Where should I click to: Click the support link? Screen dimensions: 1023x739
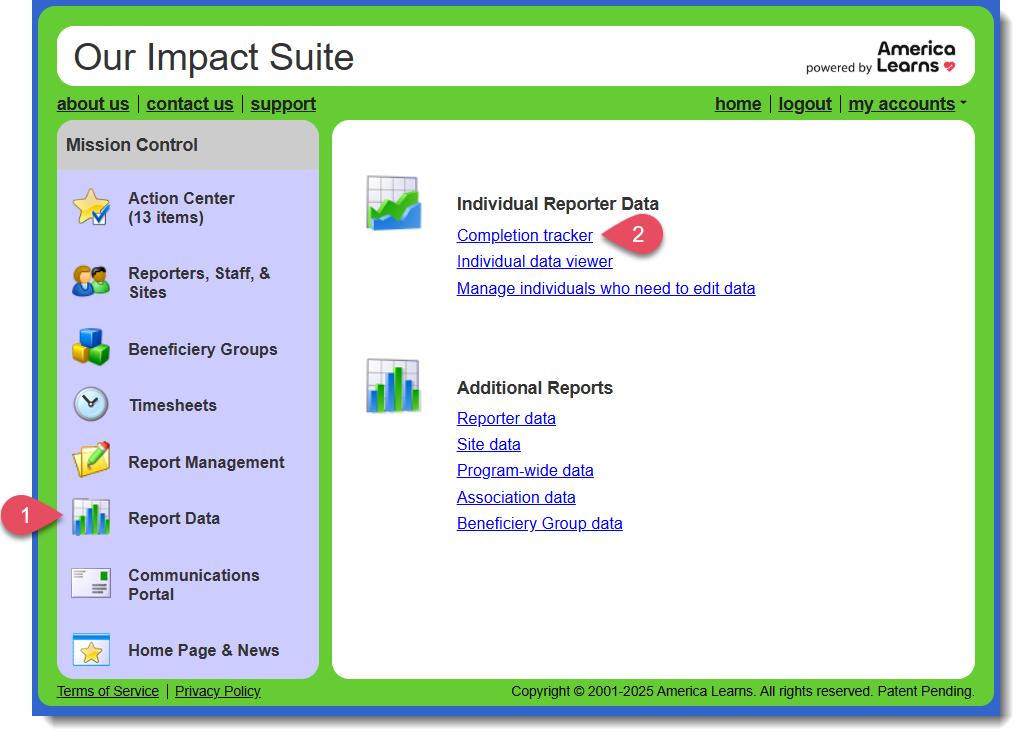coord(283,104)
